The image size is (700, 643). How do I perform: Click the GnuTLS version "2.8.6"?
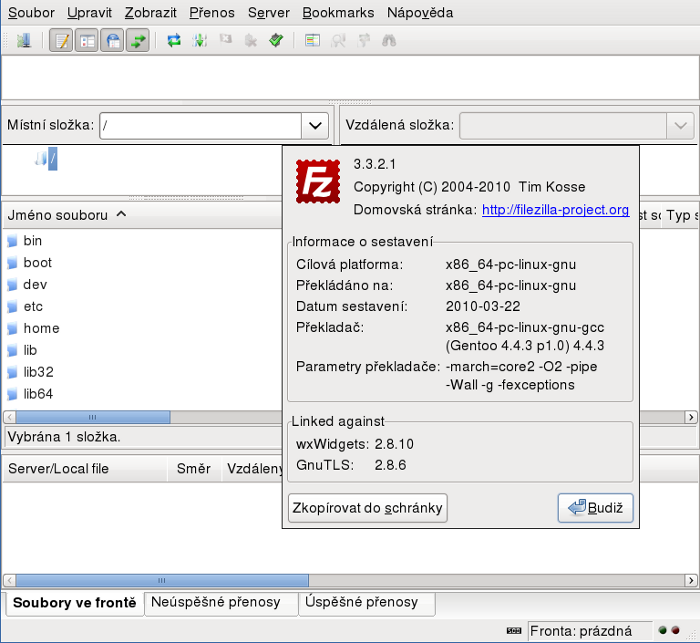click(391, 465)
